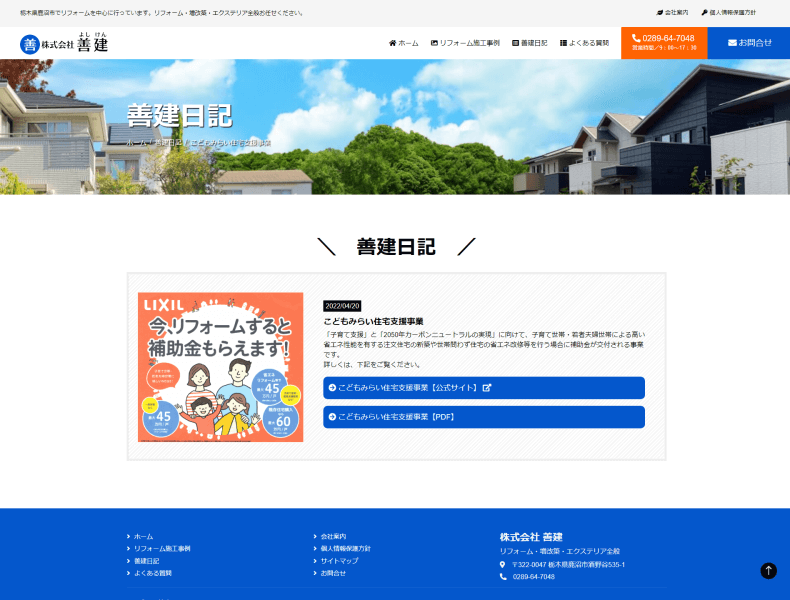Click the footer address 〒322-0047
790x600 pixels.
tap(568, 565)
